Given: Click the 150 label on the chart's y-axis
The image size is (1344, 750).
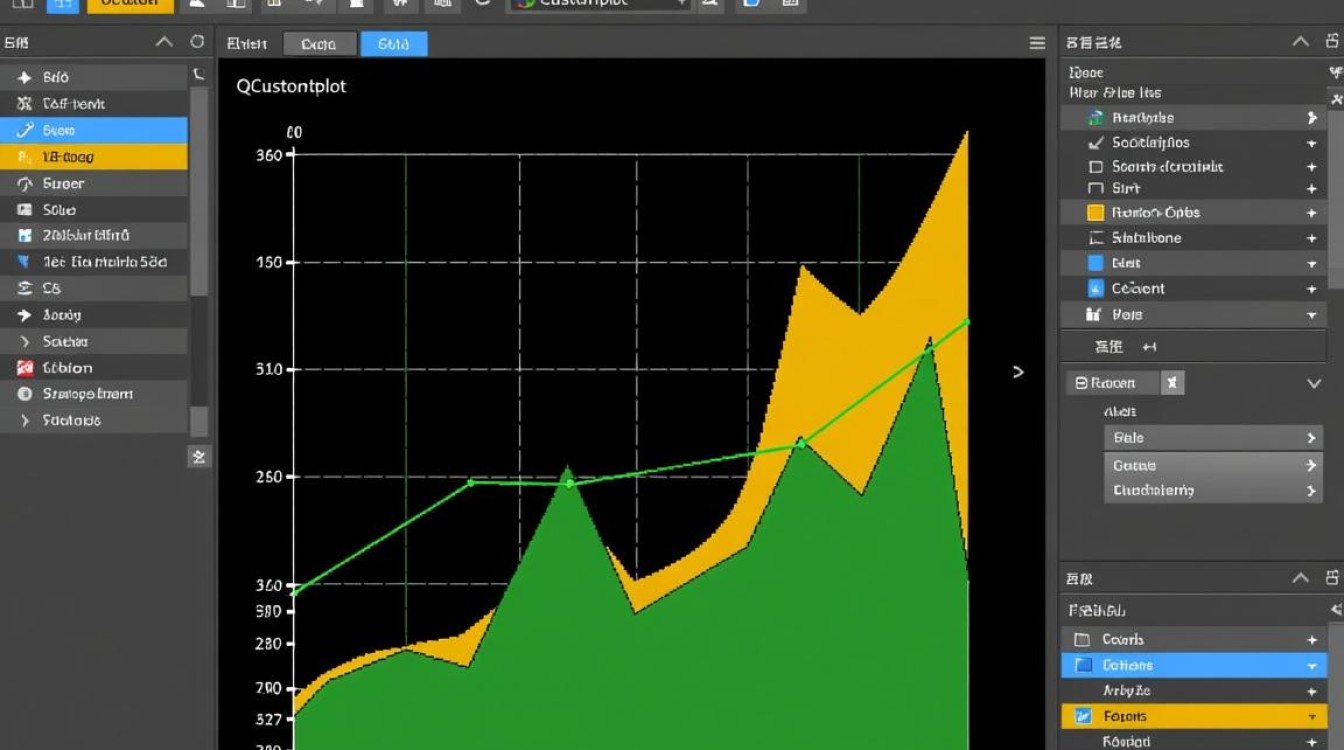Looking at the screenshot, I should click(x=270, y=263).
